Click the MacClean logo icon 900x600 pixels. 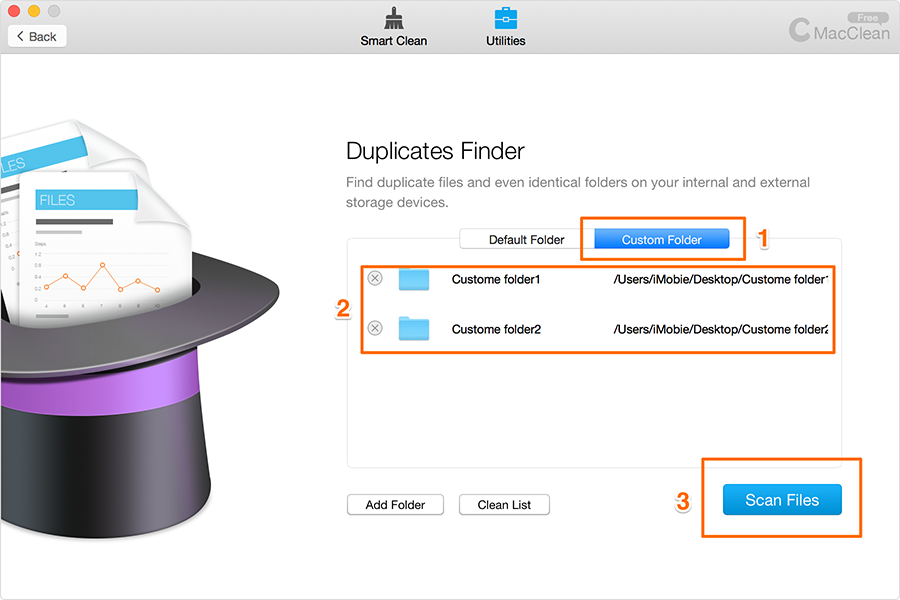click(x=800, y=30)
